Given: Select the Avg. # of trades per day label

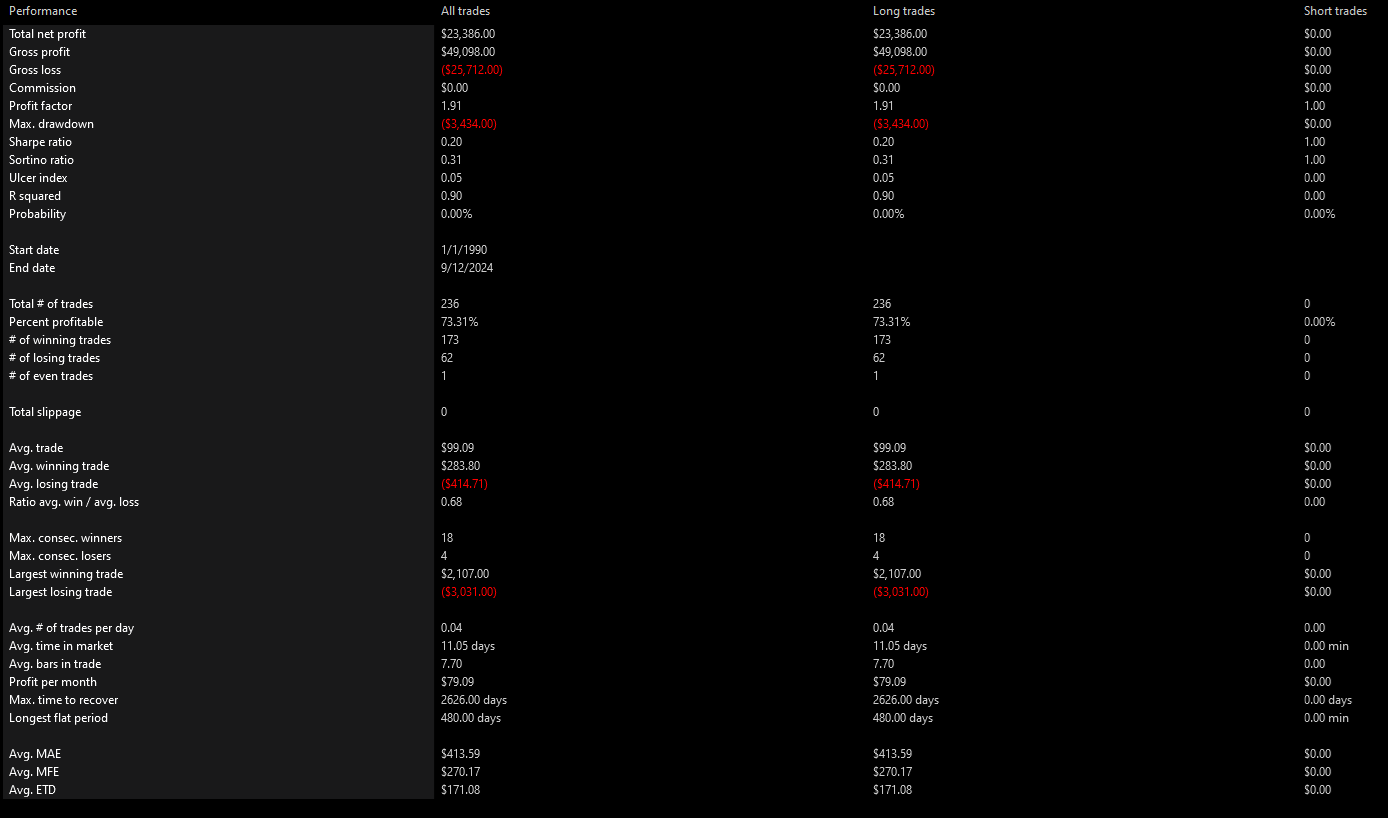Looking at the screenshot, I should coord(71,628).
